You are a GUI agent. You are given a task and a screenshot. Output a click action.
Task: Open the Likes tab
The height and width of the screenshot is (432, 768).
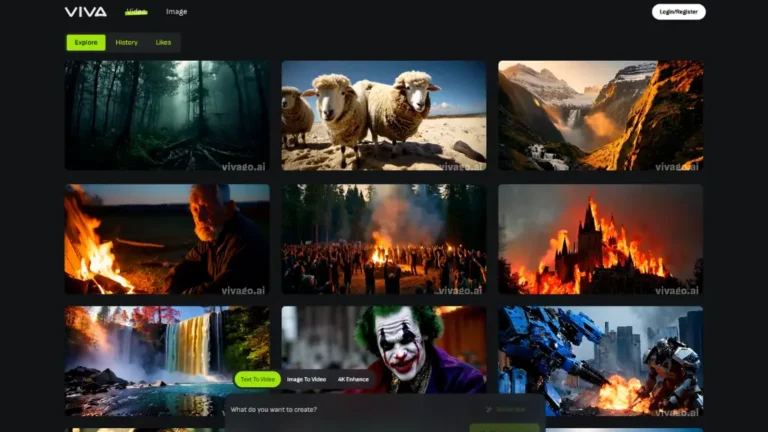click(x=163, y=43)
